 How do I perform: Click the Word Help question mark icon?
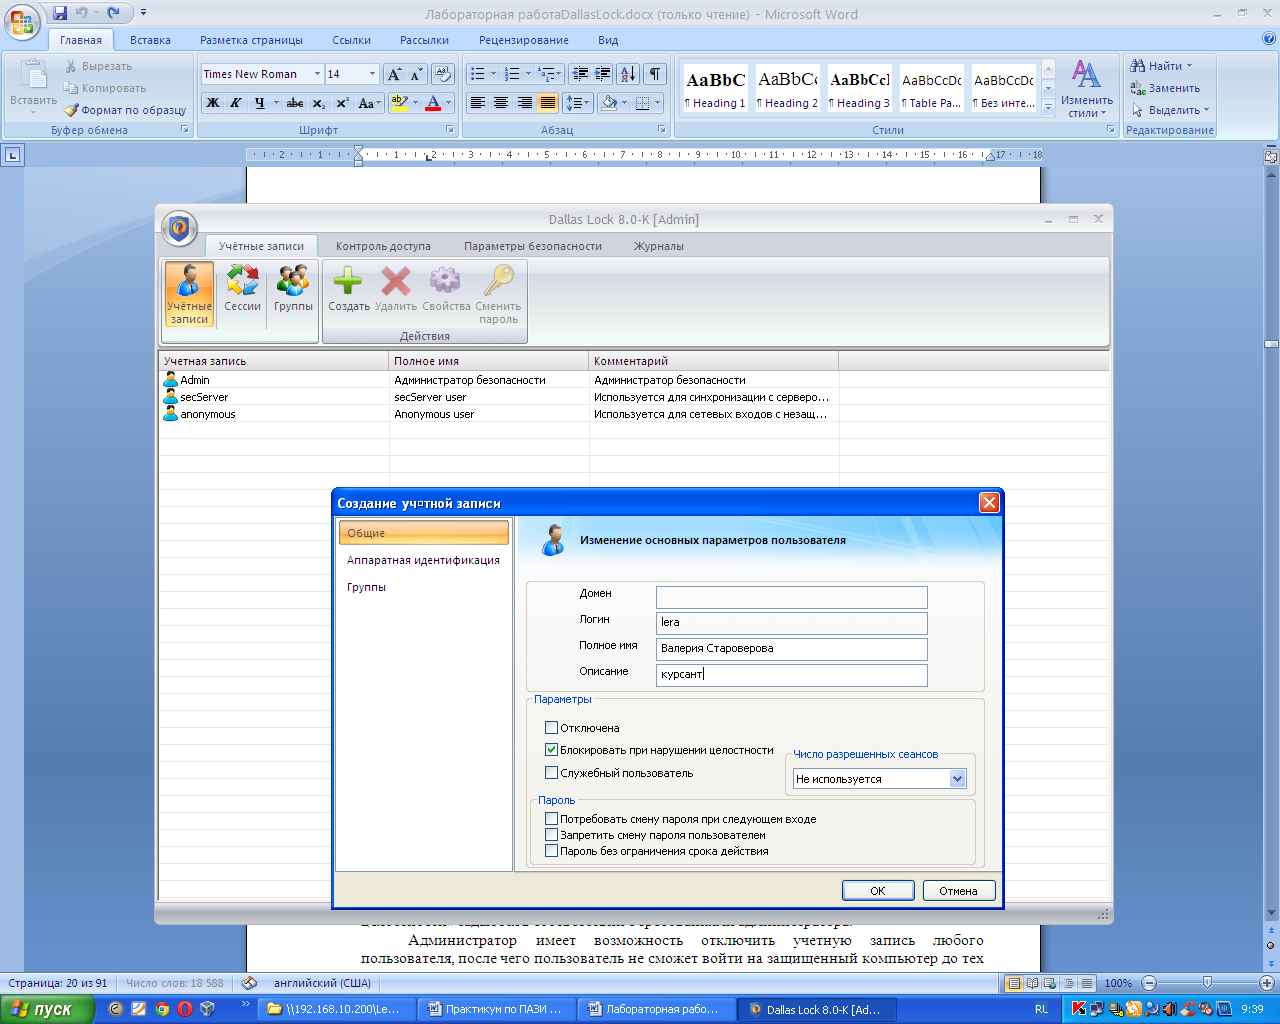point(1269,39)
